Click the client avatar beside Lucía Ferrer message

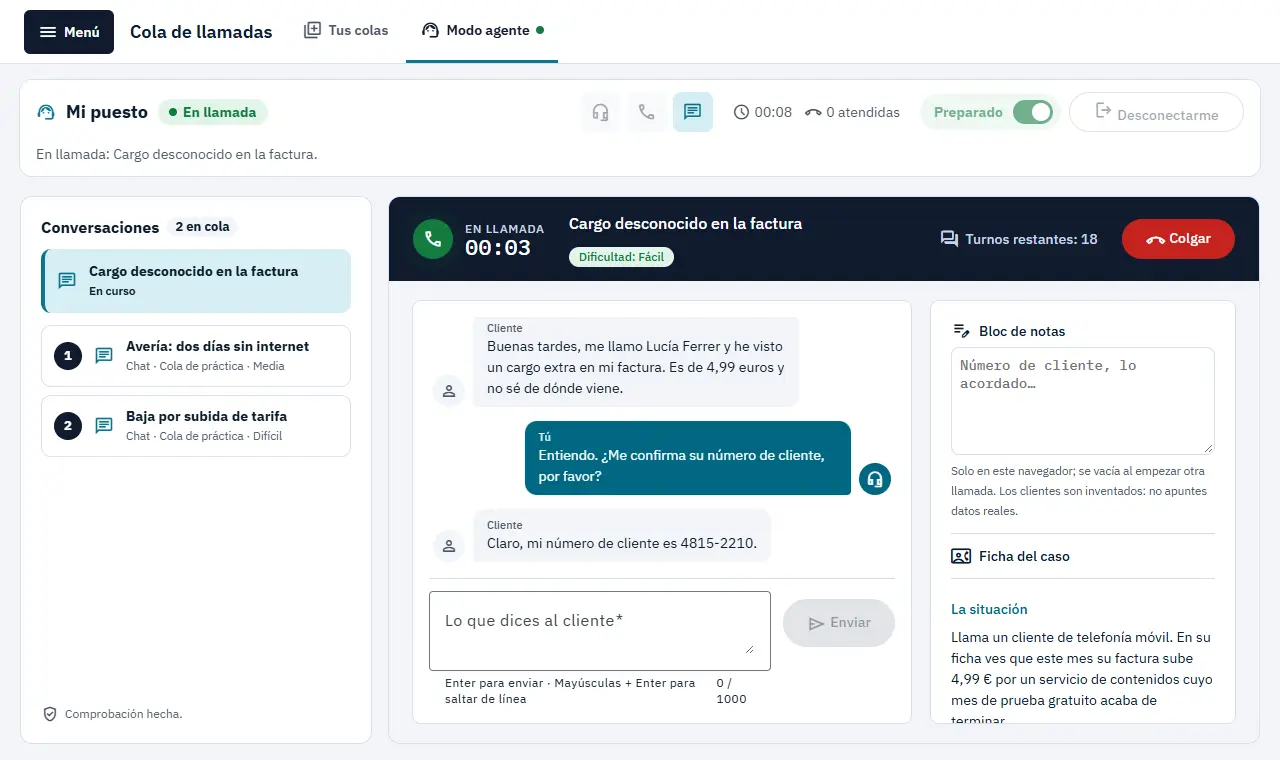point(449,391)
